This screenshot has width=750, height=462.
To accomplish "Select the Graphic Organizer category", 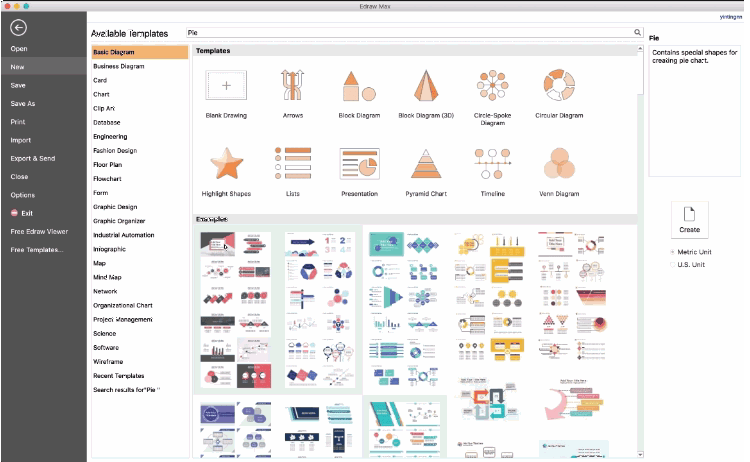I will [x=119, y=221].
